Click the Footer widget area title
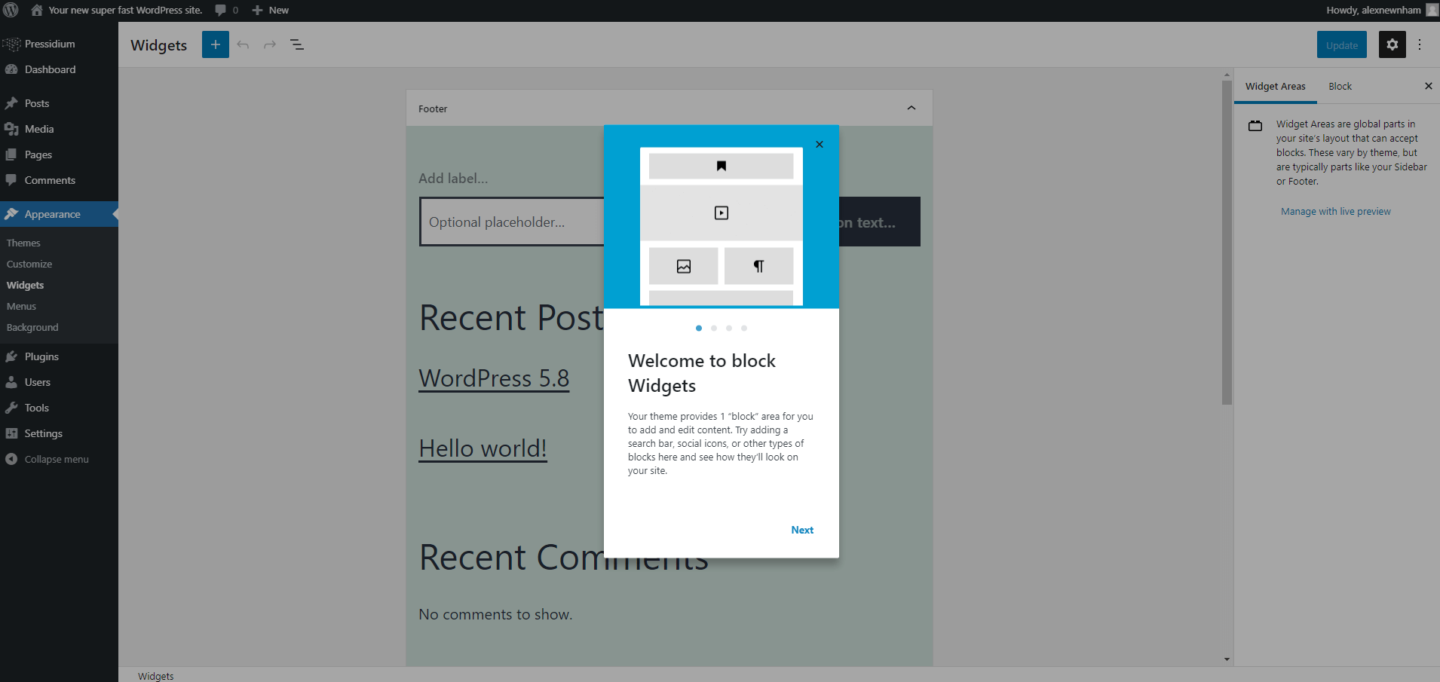Image resolution: width=1440 pixels, height=682 pixels. (433, 109)
